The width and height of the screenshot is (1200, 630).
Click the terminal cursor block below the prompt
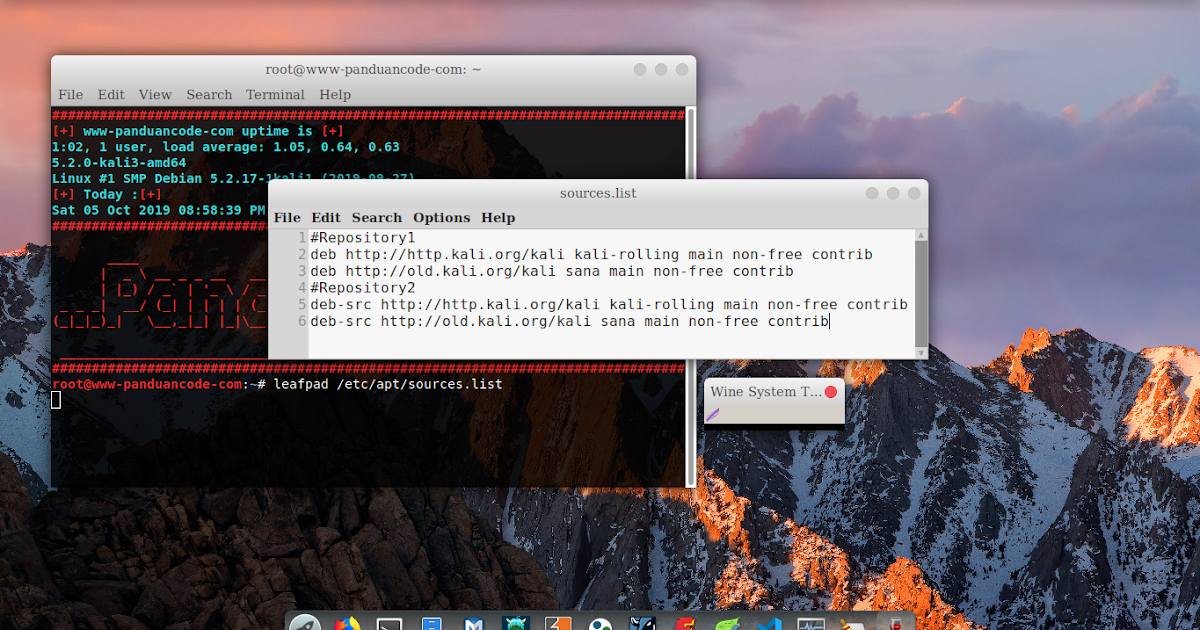56,400
